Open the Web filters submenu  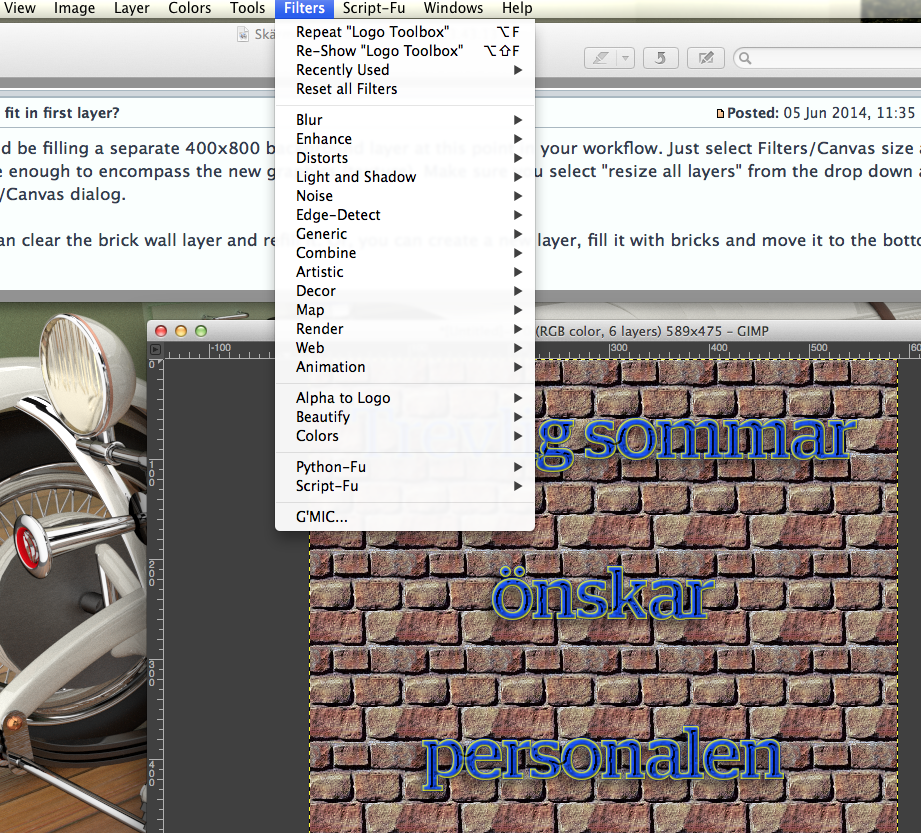pyautogui.click(x=405, y=348)
